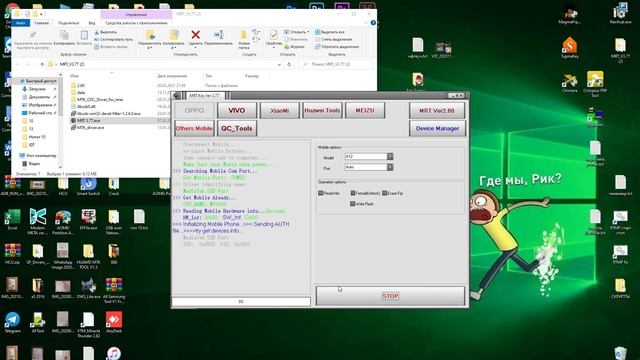Switch to Вид ribbon tab in Explorer
The width and height of the screenshot is (640, 360).
[92, 23]
